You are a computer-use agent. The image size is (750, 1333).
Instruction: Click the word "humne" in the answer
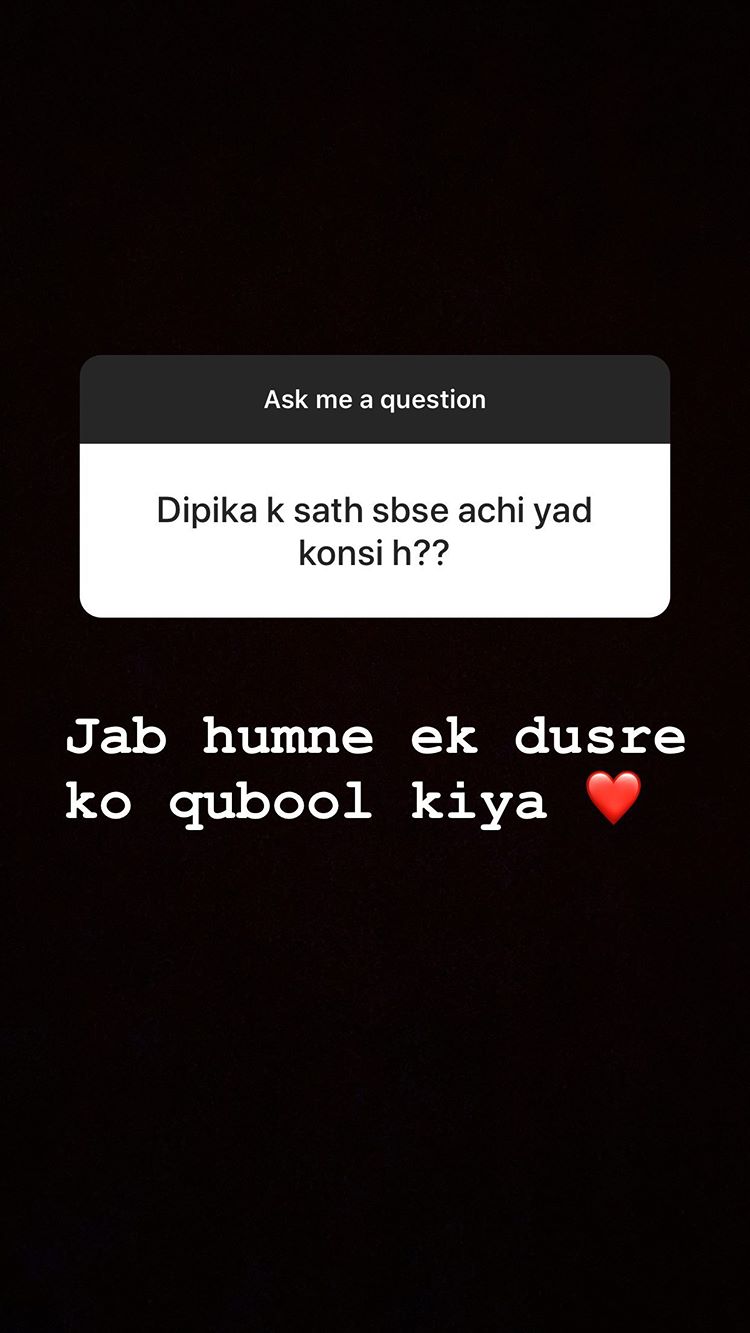[x=288, y=738]
